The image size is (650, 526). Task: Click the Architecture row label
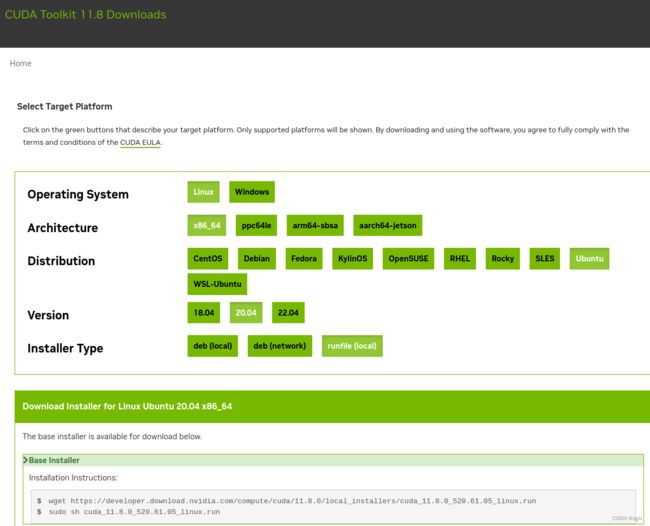pyautogui.click(x=63, y=228)
